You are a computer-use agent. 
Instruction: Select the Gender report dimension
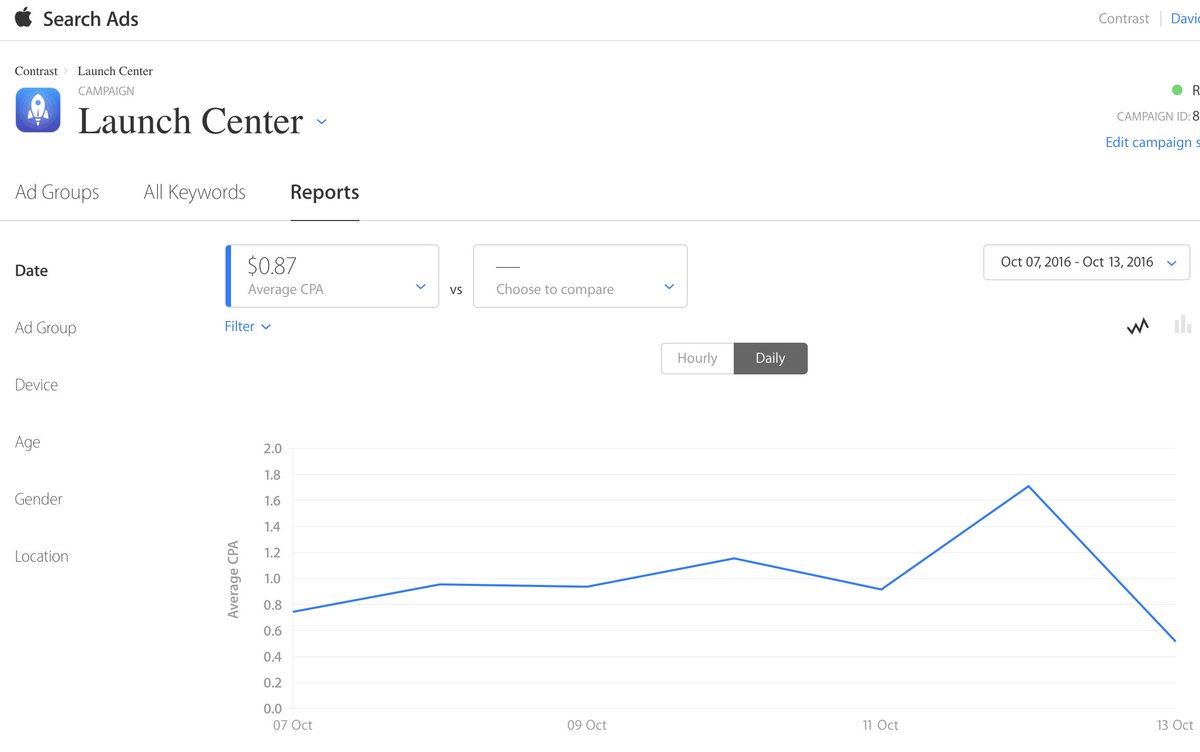pyautogui.click(x=39, y=499)
